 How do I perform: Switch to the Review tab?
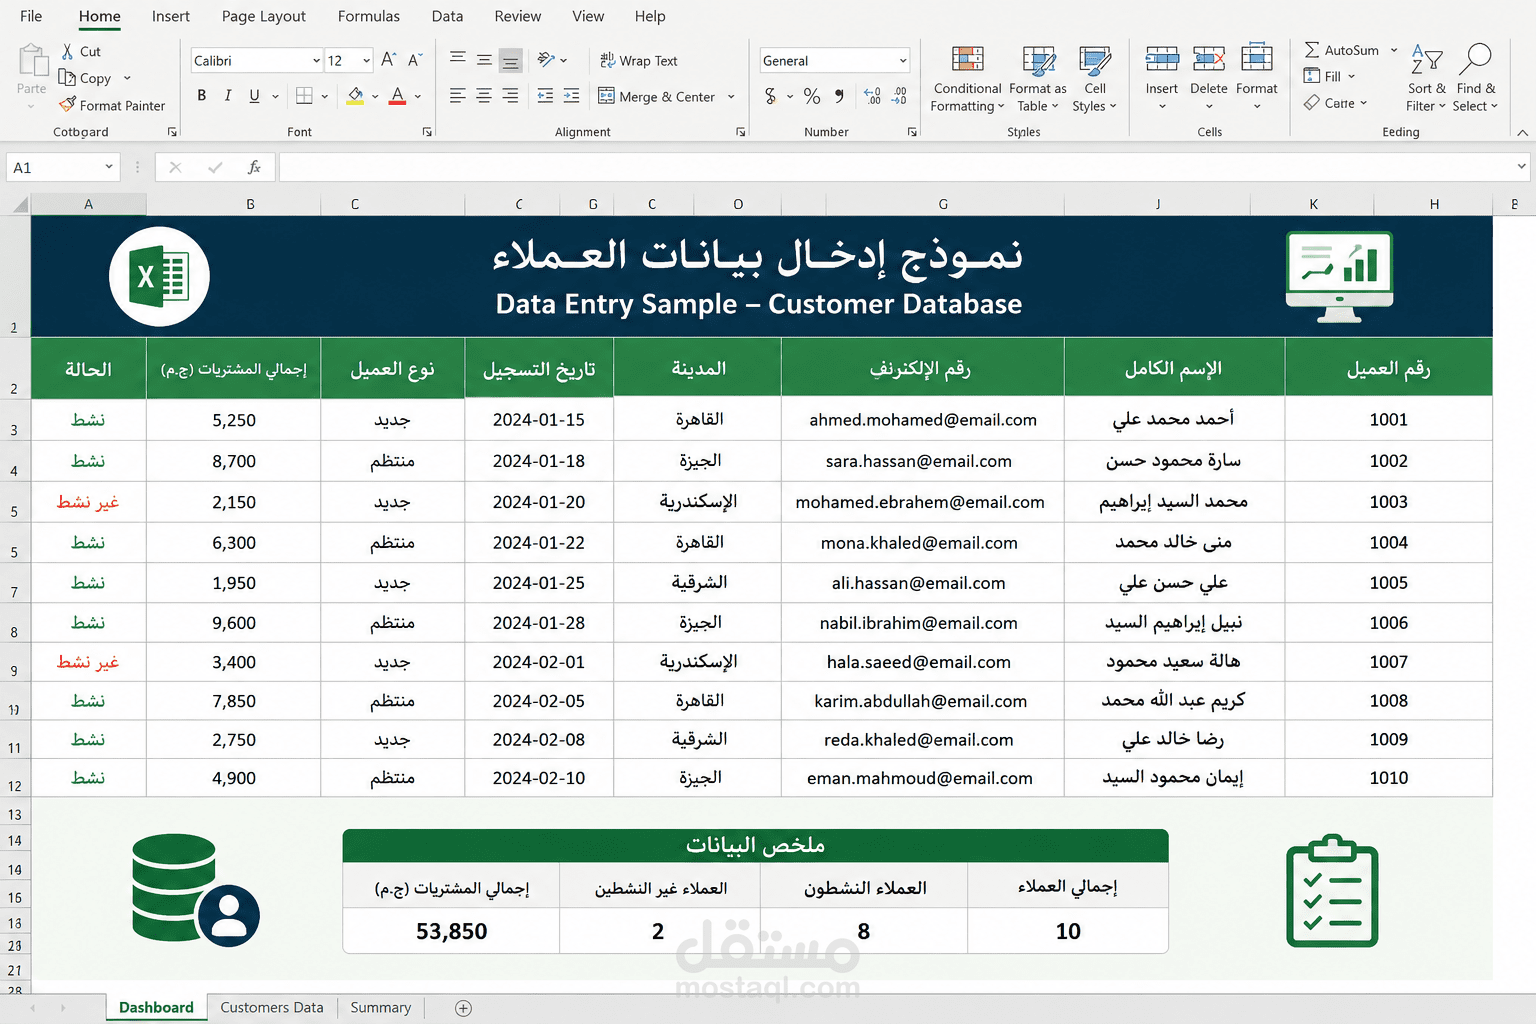tap(518, 16)
